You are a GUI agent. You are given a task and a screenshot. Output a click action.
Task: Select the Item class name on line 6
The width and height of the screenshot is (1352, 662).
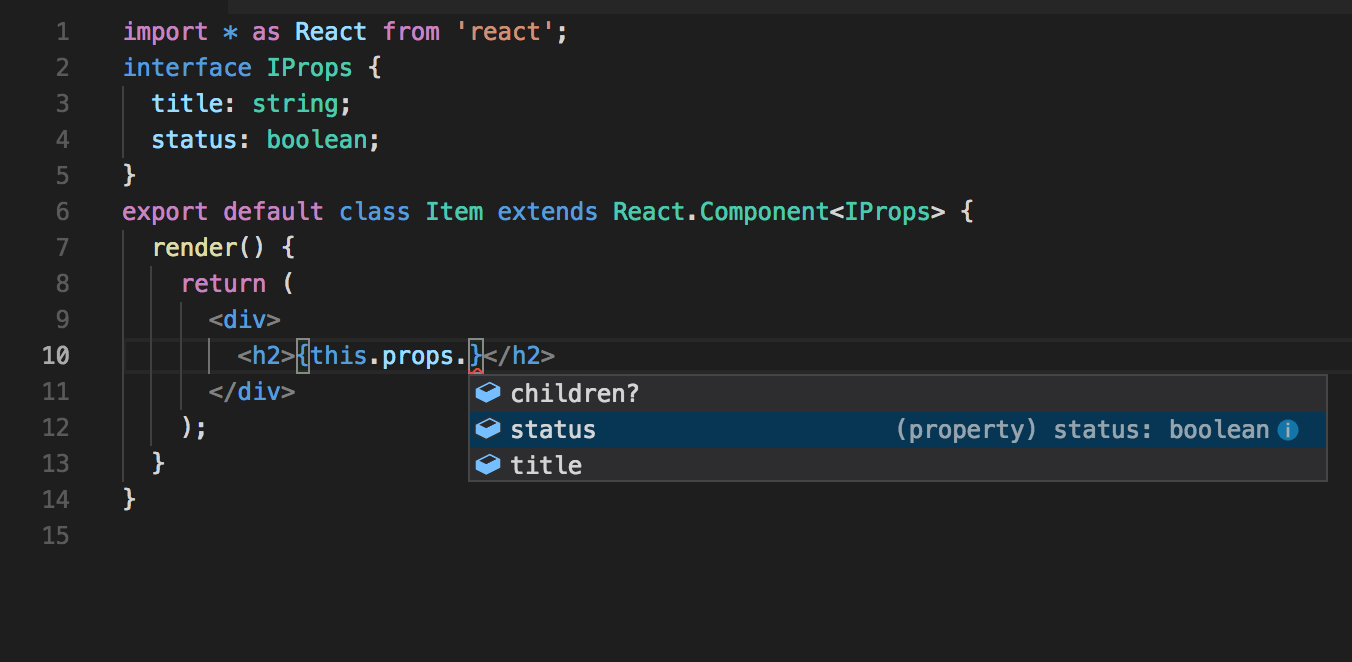click(454, 211)
